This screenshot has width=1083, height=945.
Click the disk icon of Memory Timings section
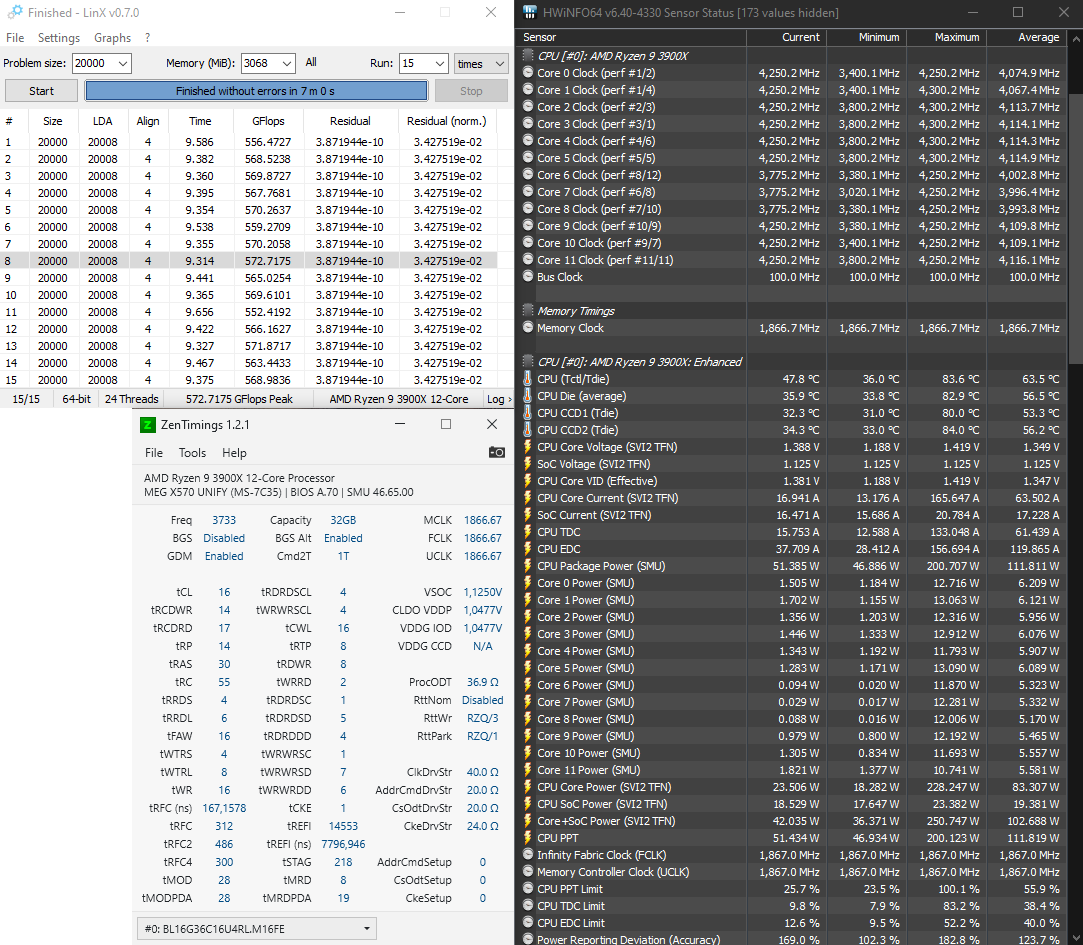click(x=528, y=311)
